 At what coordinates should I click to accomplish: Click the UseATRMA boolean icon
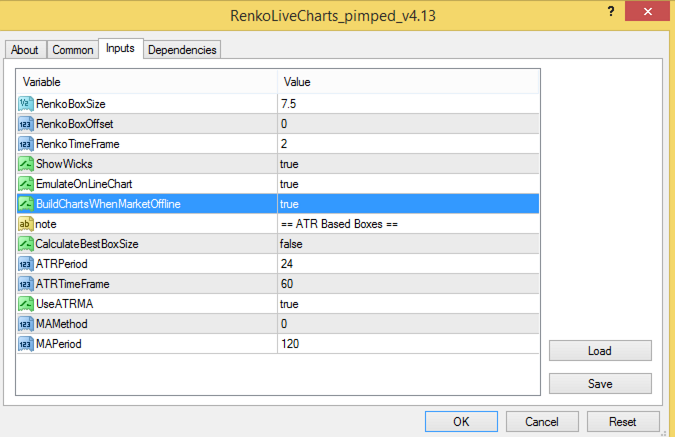pos(26,303)
